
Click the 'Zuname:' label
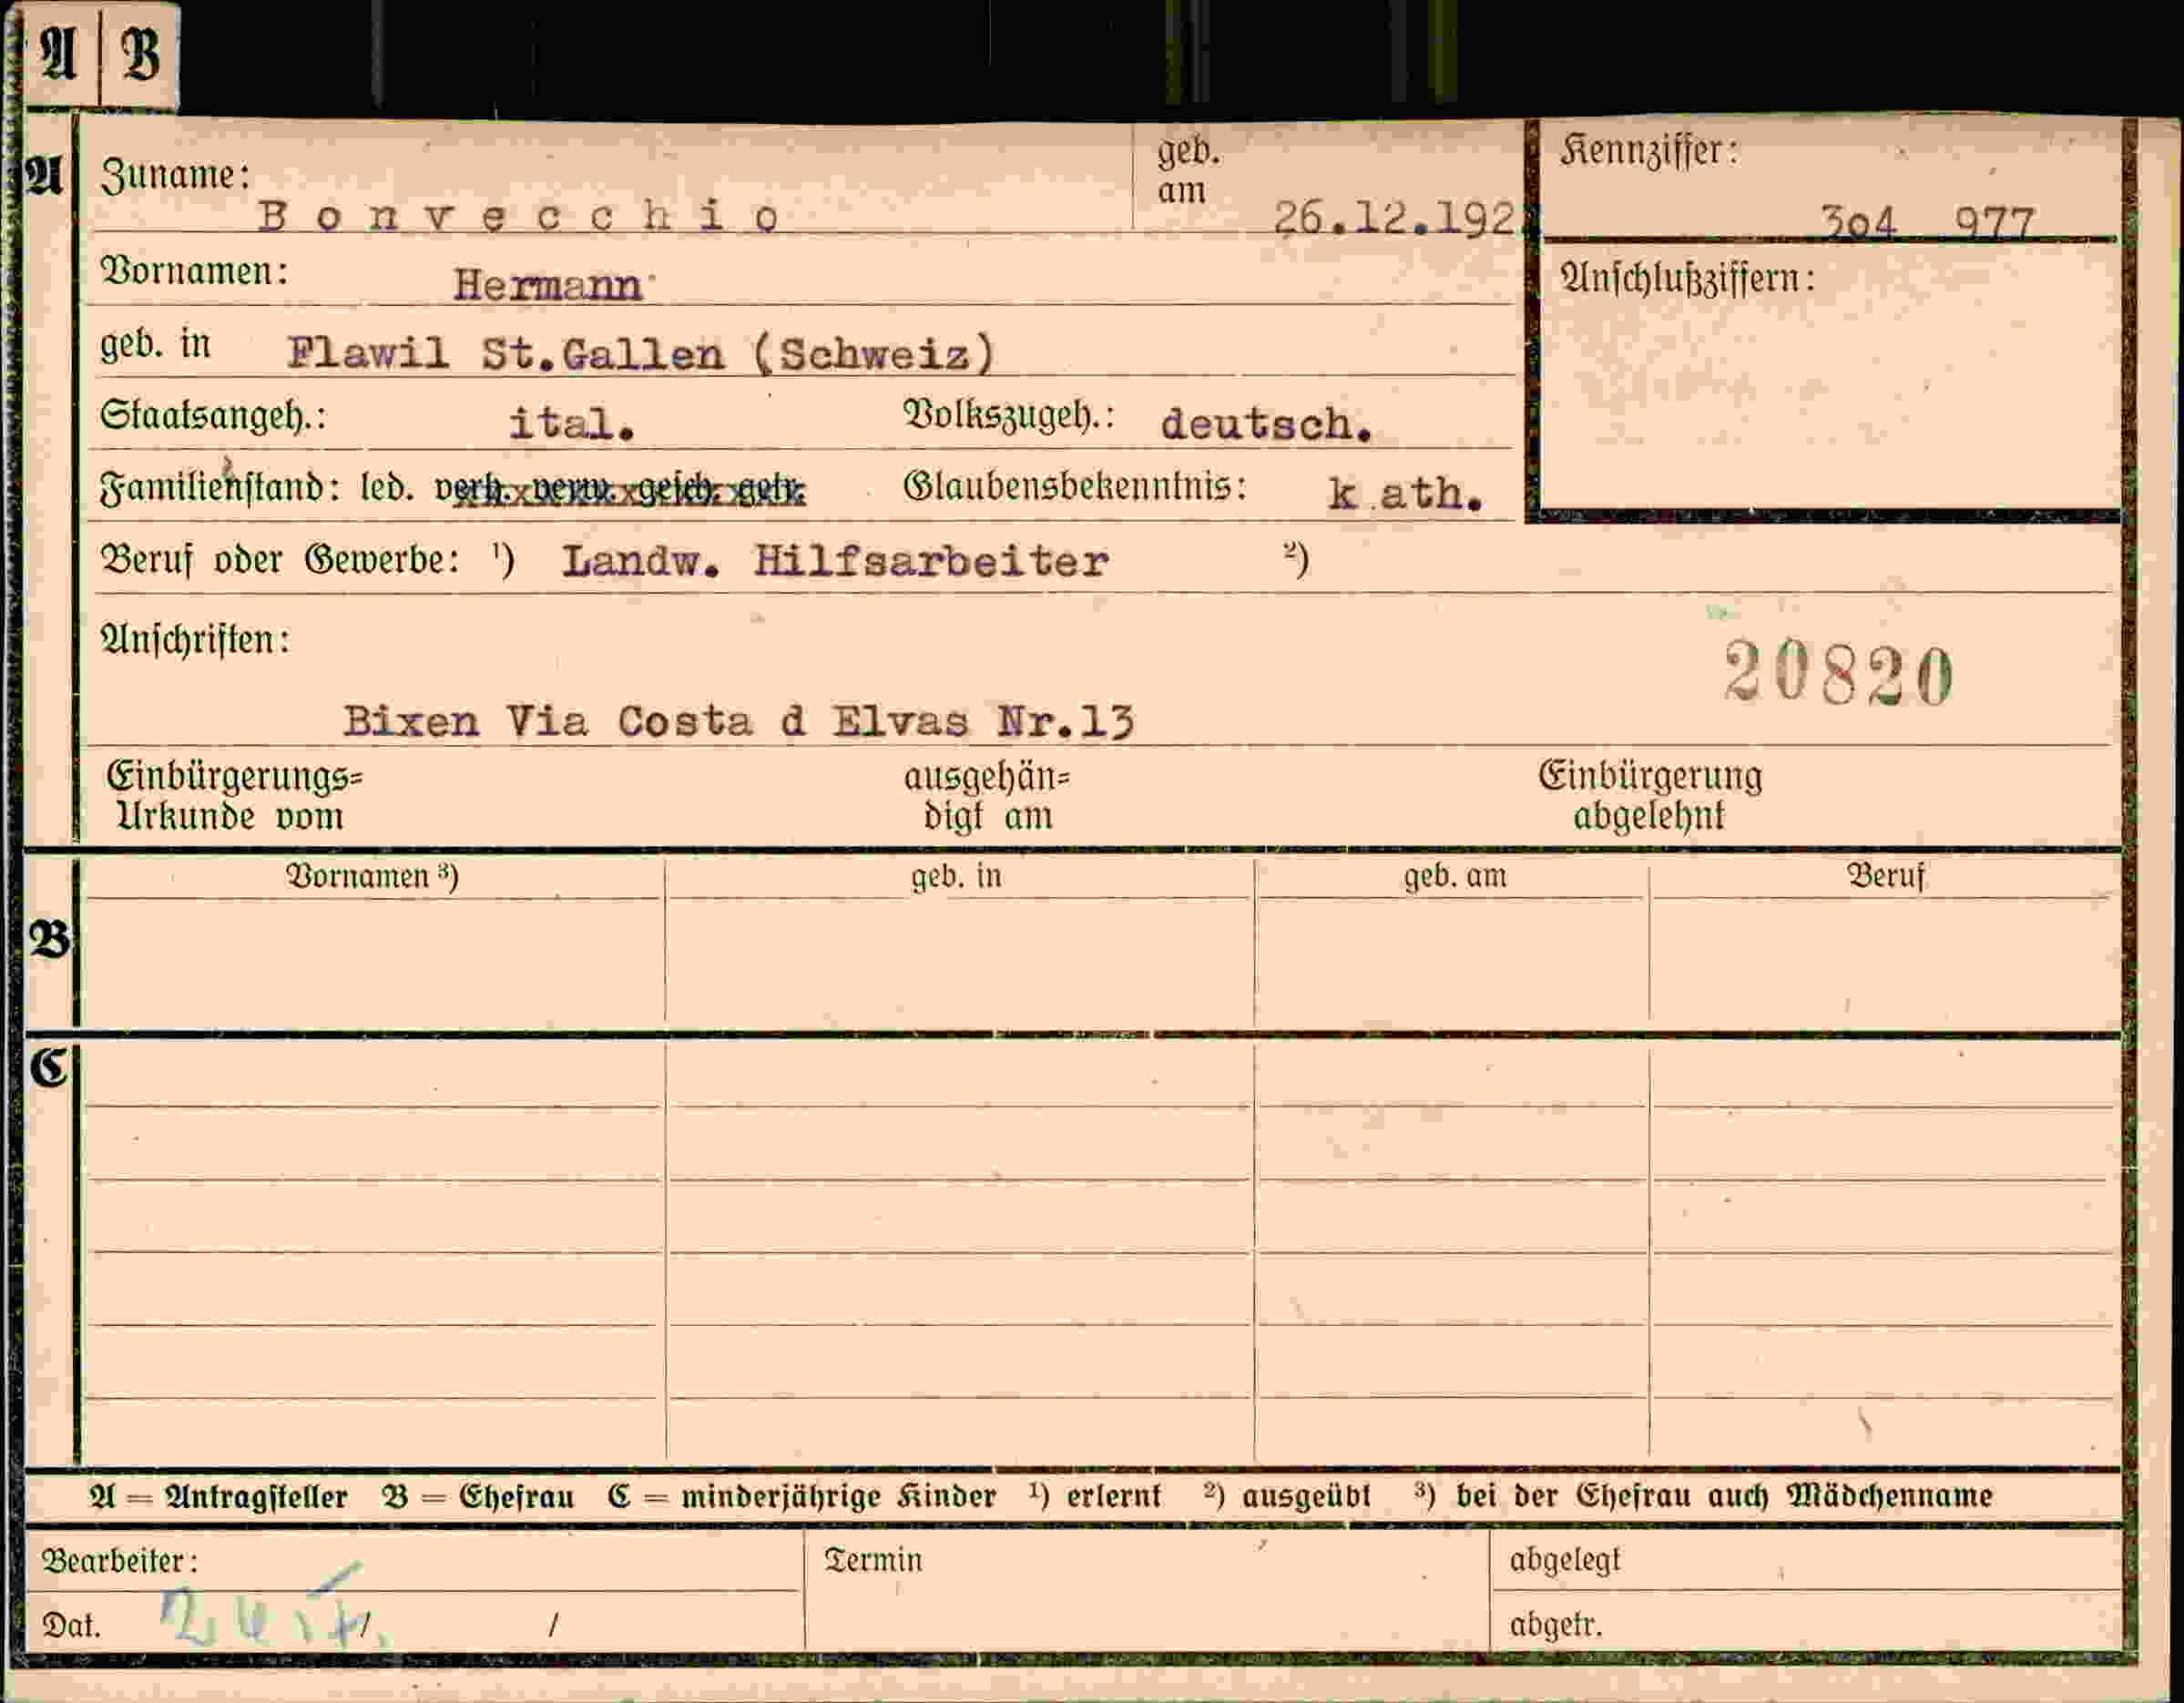tap(175, 176)
